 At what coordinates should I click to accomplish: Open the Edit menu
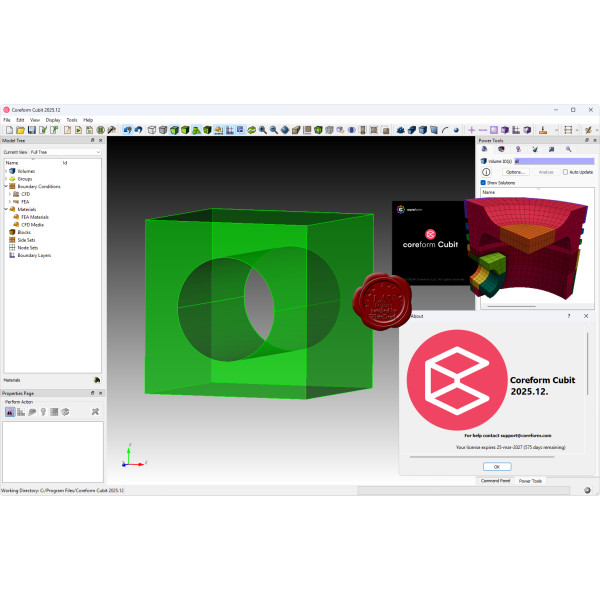pos(20,120)
